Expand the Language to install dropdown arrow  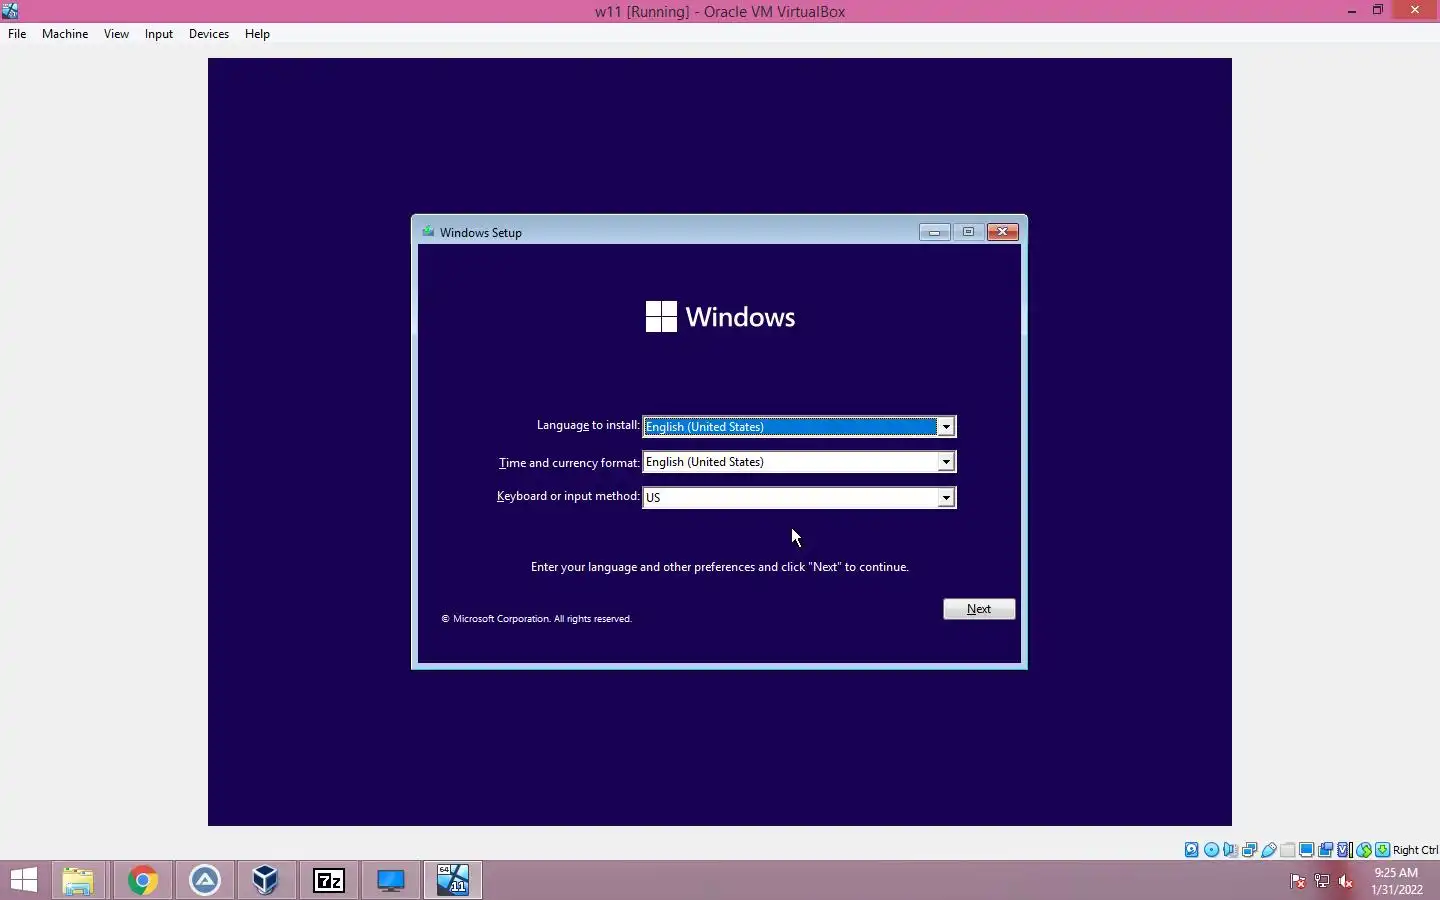click(945, 427)
